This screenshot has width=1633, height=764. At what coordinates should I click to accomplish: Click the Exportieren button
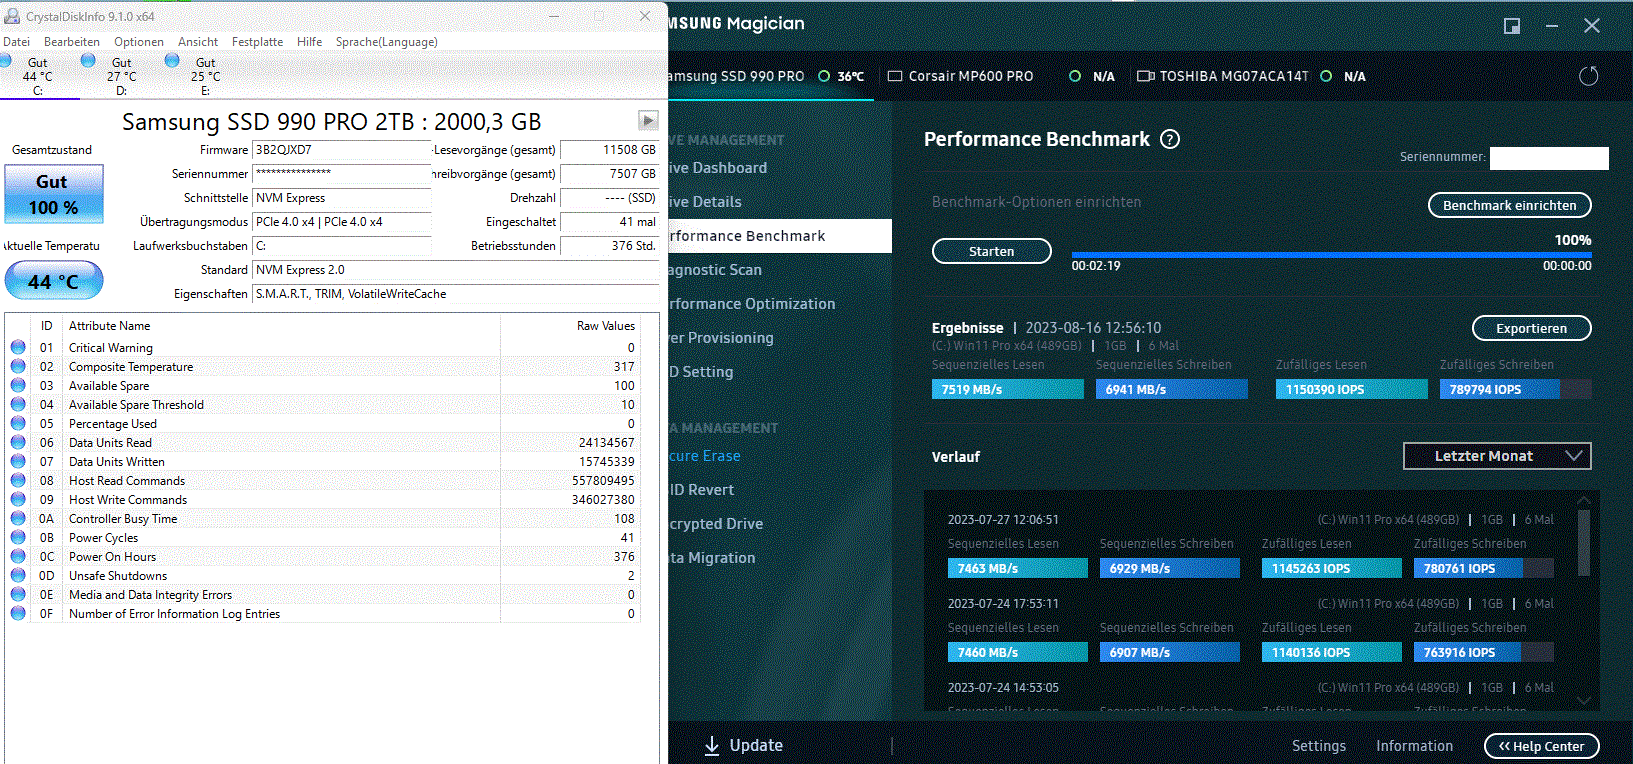1531,328
